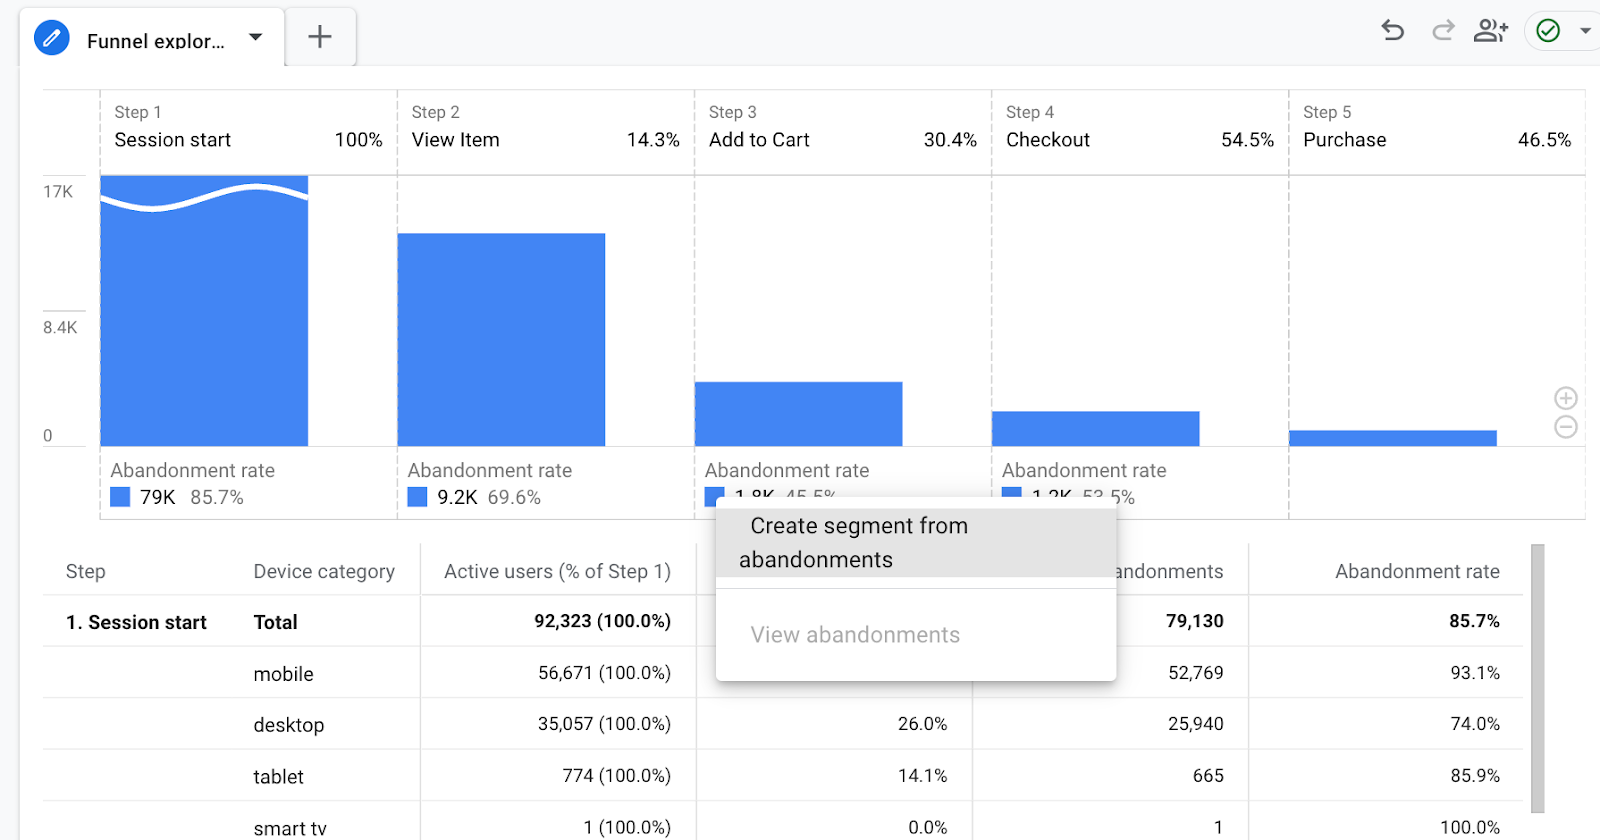
Task: Click the green checkmark status icon
Action: click(1548, 31)
